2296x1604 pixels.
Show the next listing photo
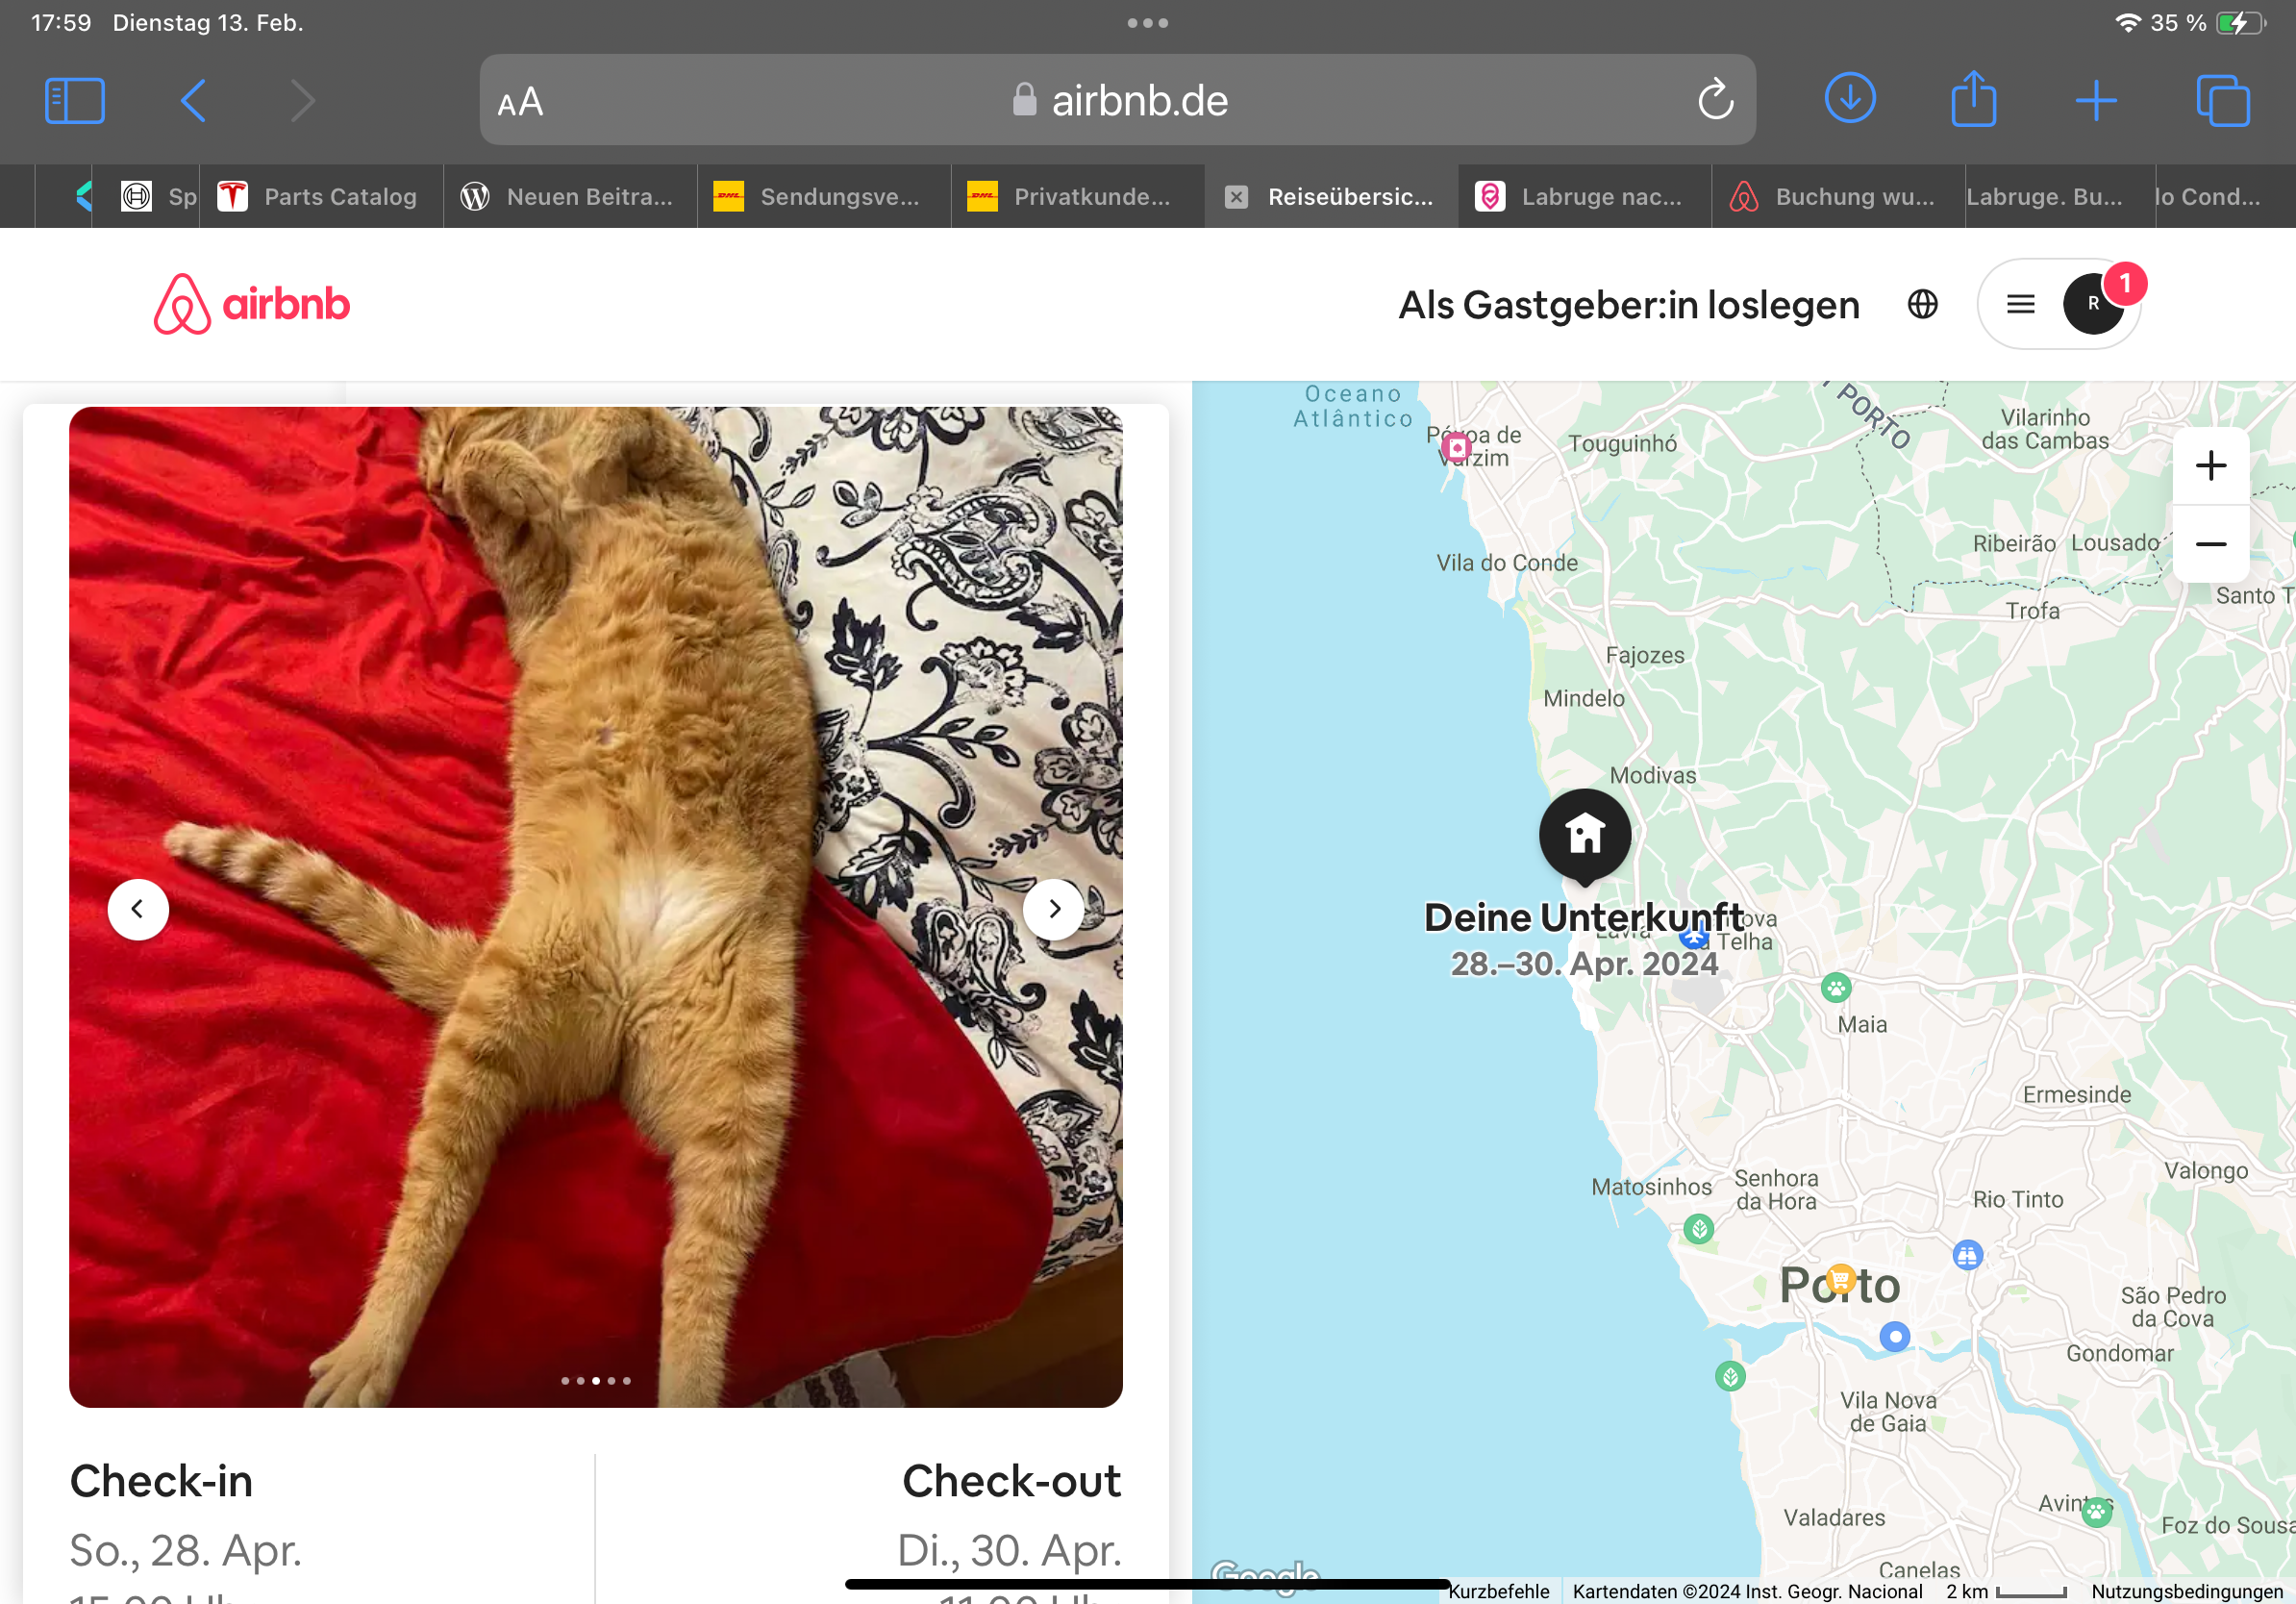[x=1053, y=909]
